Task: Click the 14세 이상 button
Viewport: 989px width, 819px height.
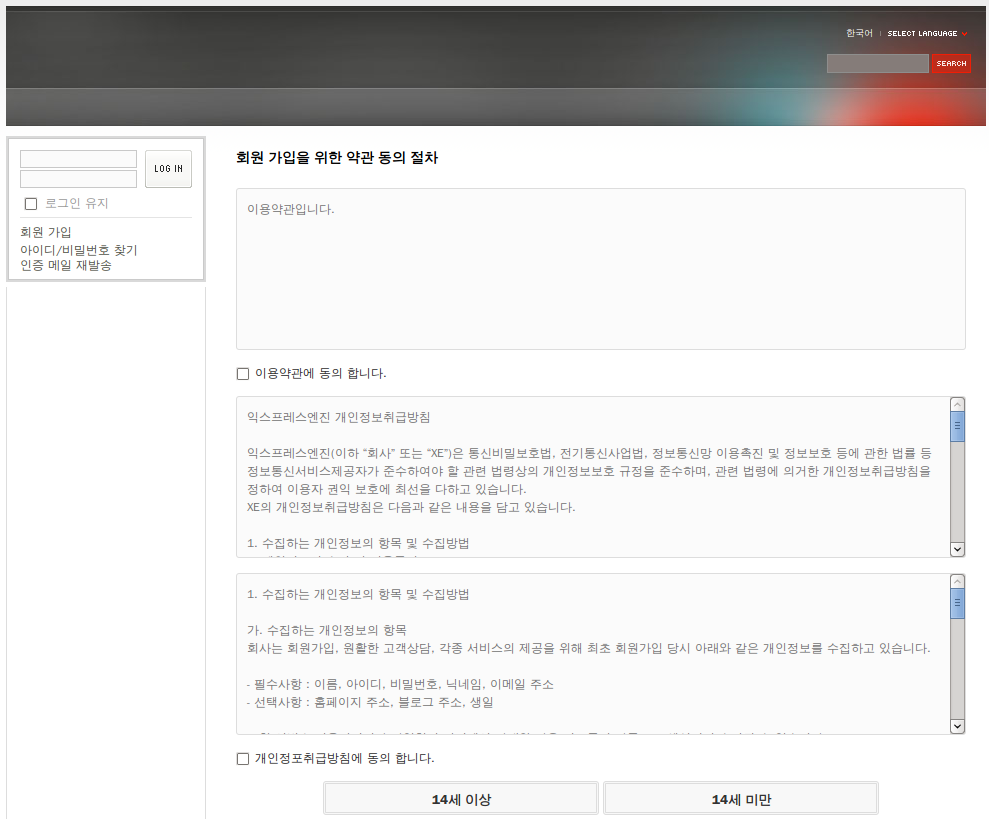Action: [x=461, y=799]
